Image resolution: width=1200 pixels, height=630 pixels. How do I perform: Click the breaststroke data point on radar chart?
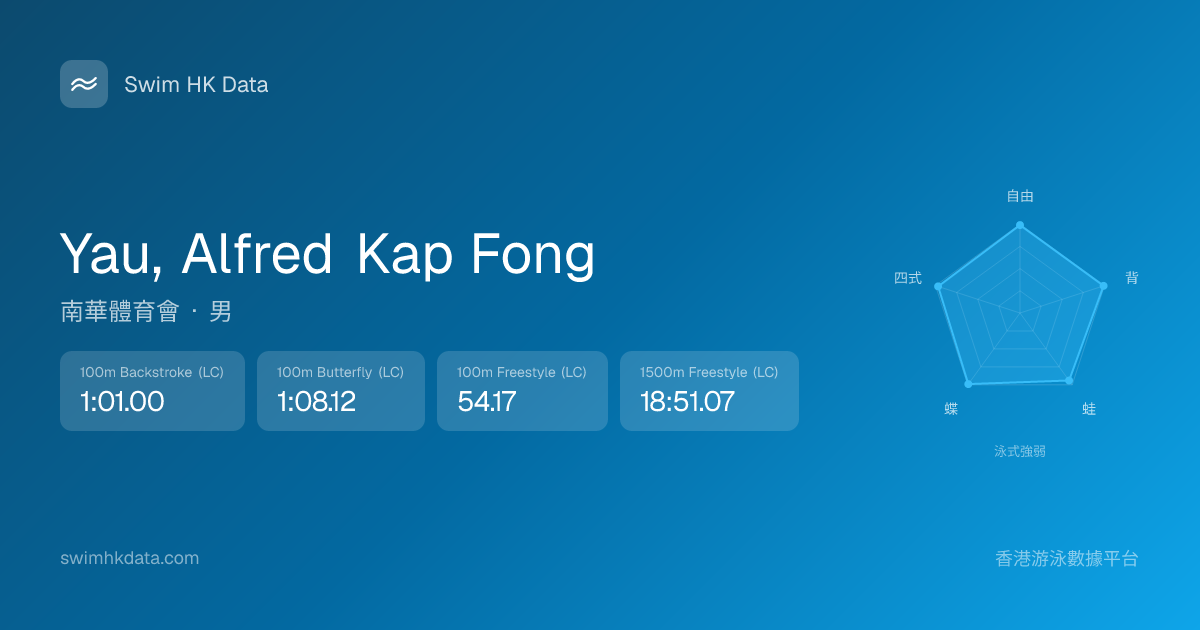click(x=1069, y=381)
